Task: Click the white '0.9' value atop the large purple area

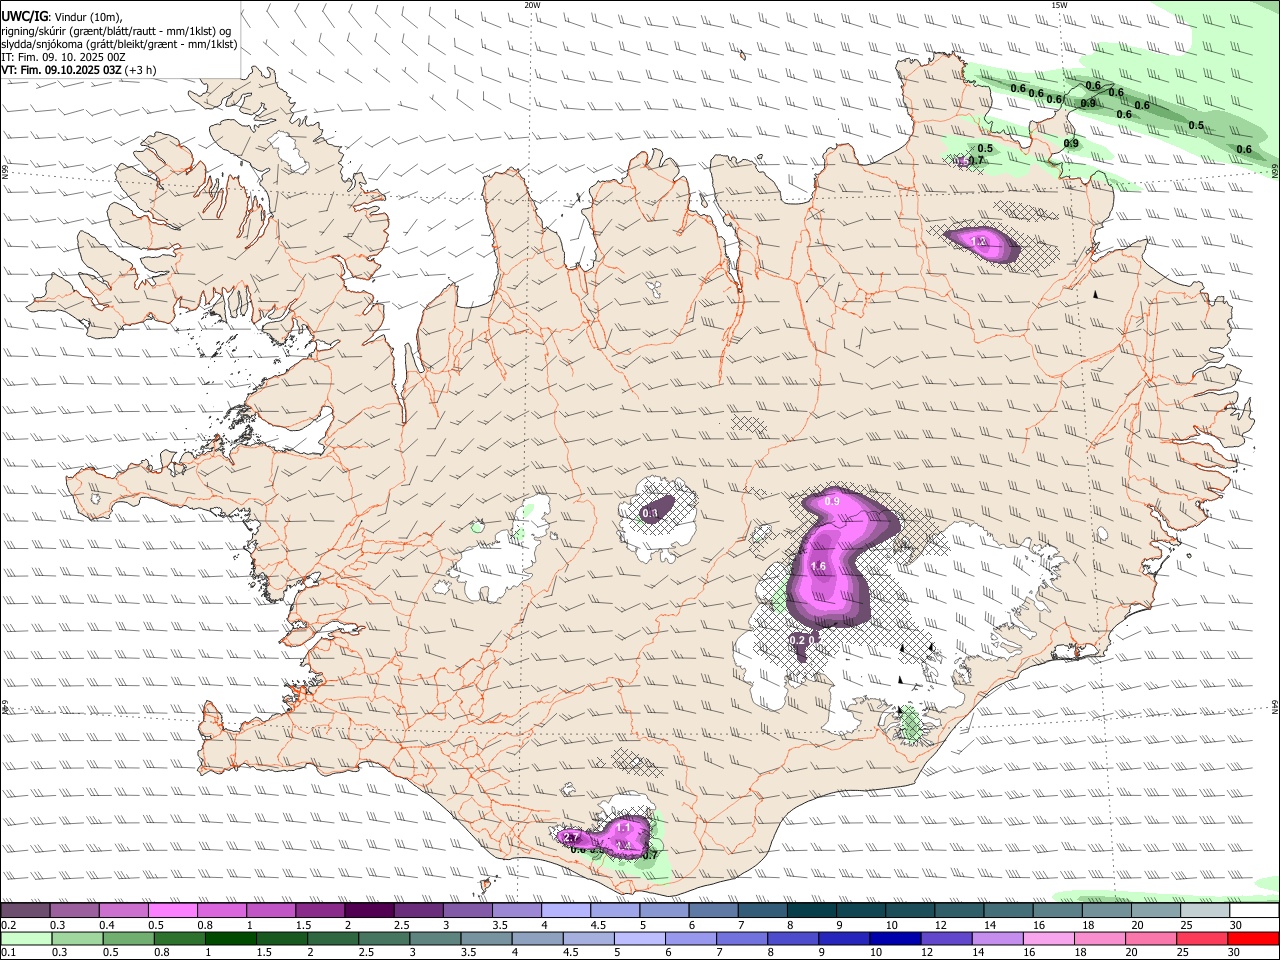Action: (x=832, y=501)
